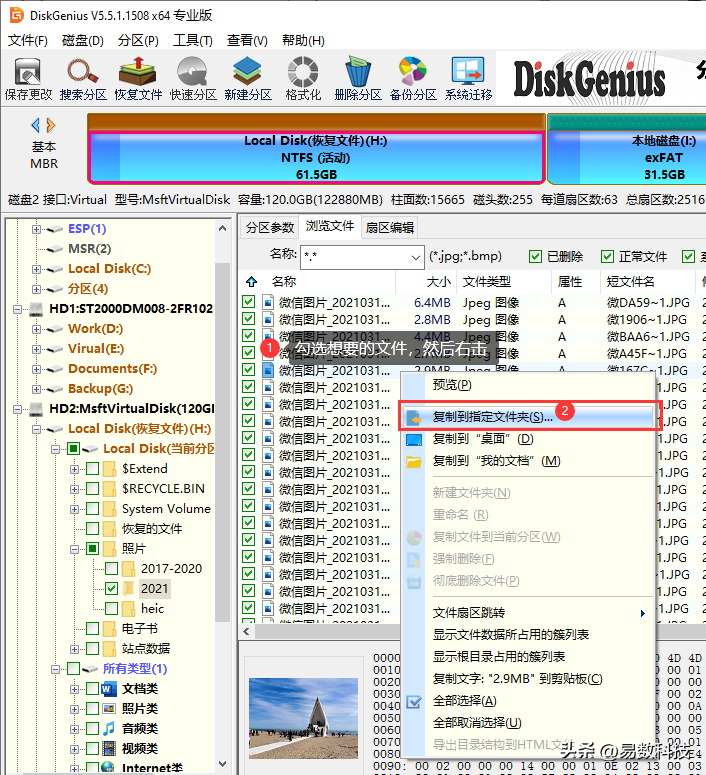Check the heic folder checkbox
706x775 pixels.
pos(111,608)
